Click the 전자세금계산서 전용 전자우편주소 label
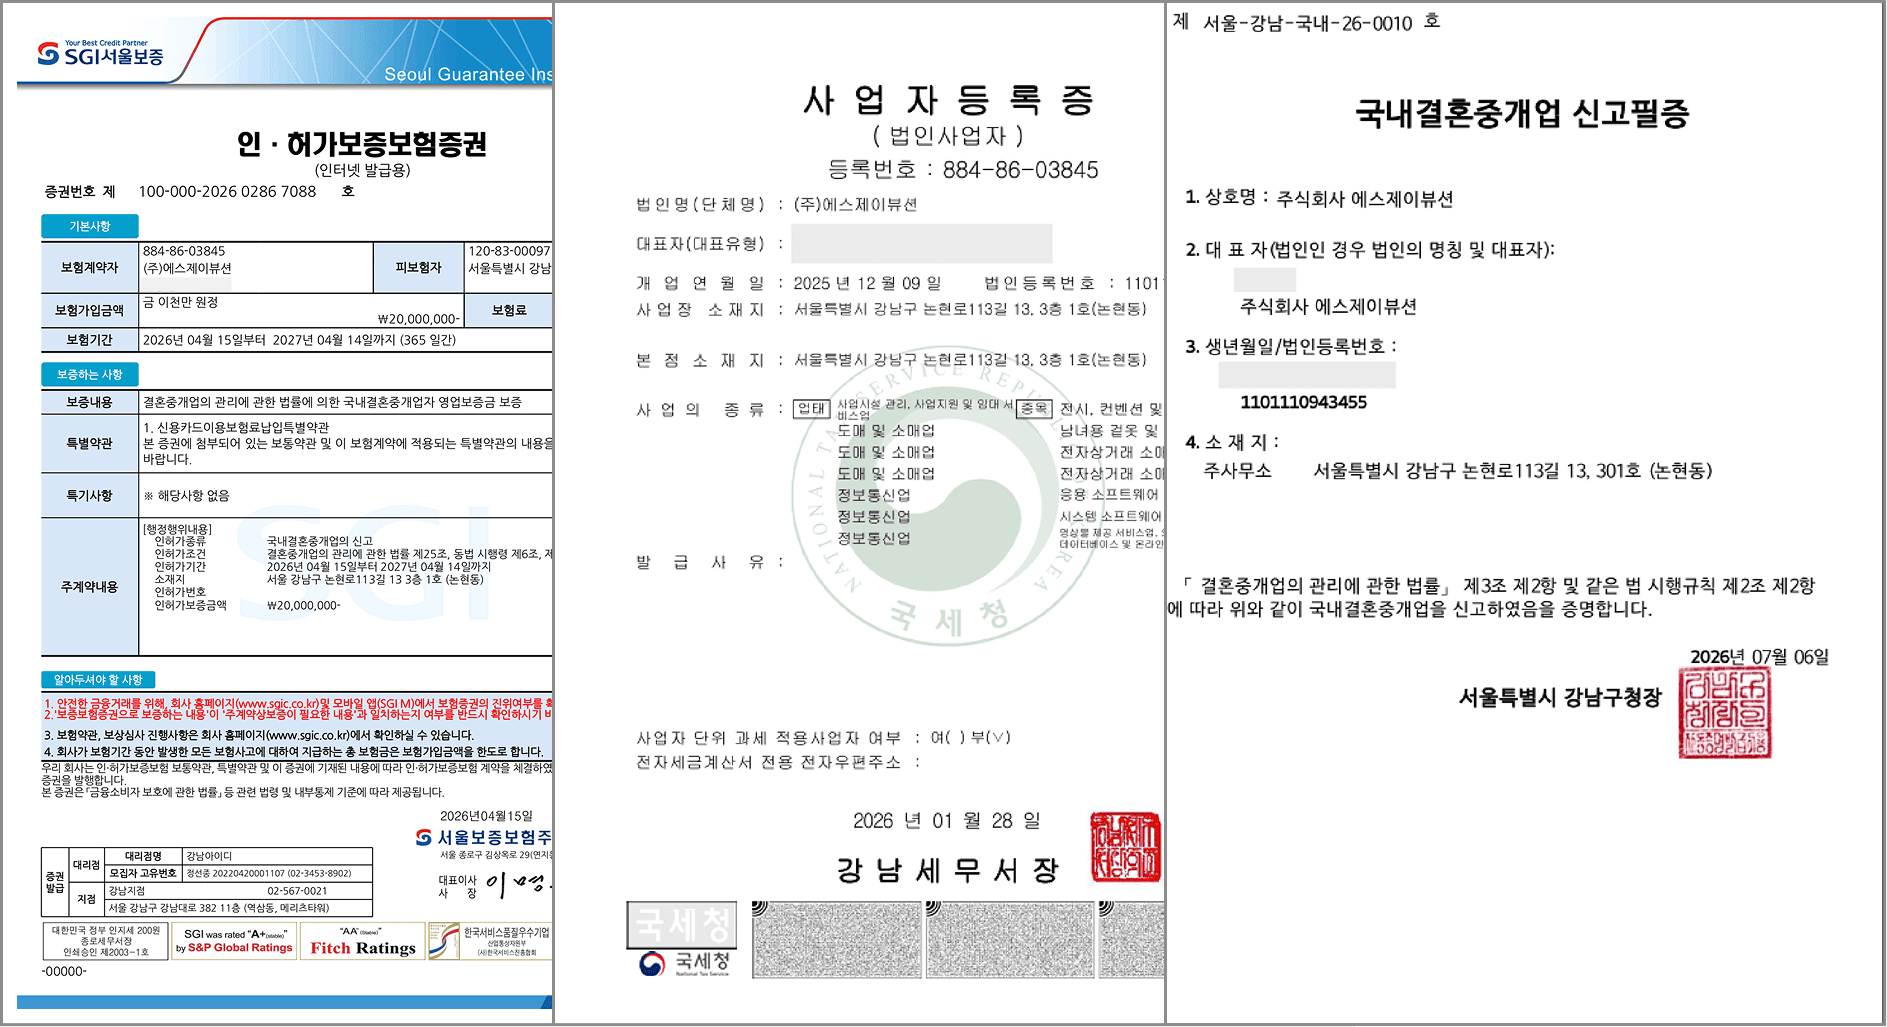This screenshot has width=1887, height=1027. 769,762
